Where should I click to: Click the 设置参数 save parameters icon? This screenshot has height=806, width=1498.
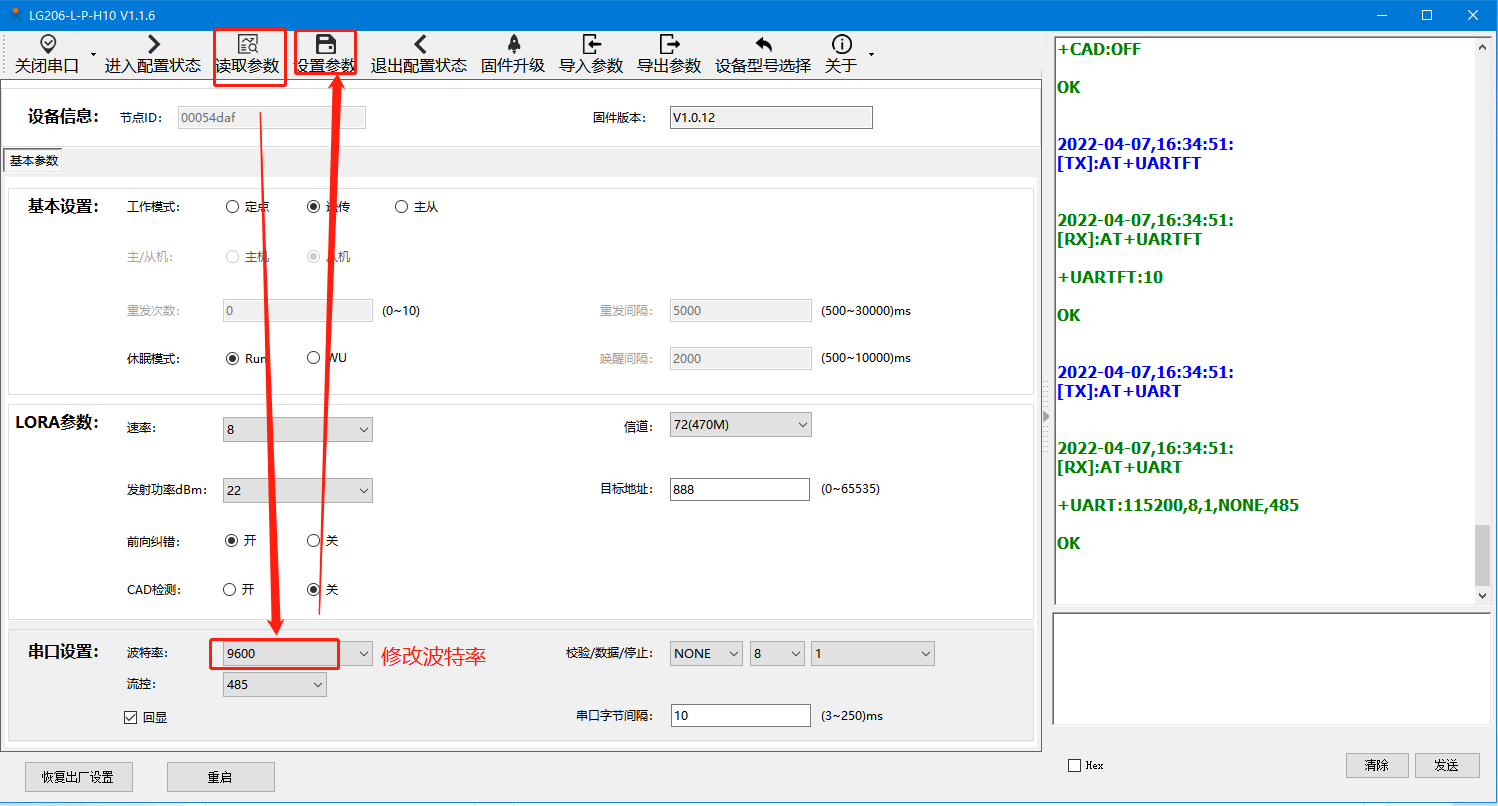(325, 45)
